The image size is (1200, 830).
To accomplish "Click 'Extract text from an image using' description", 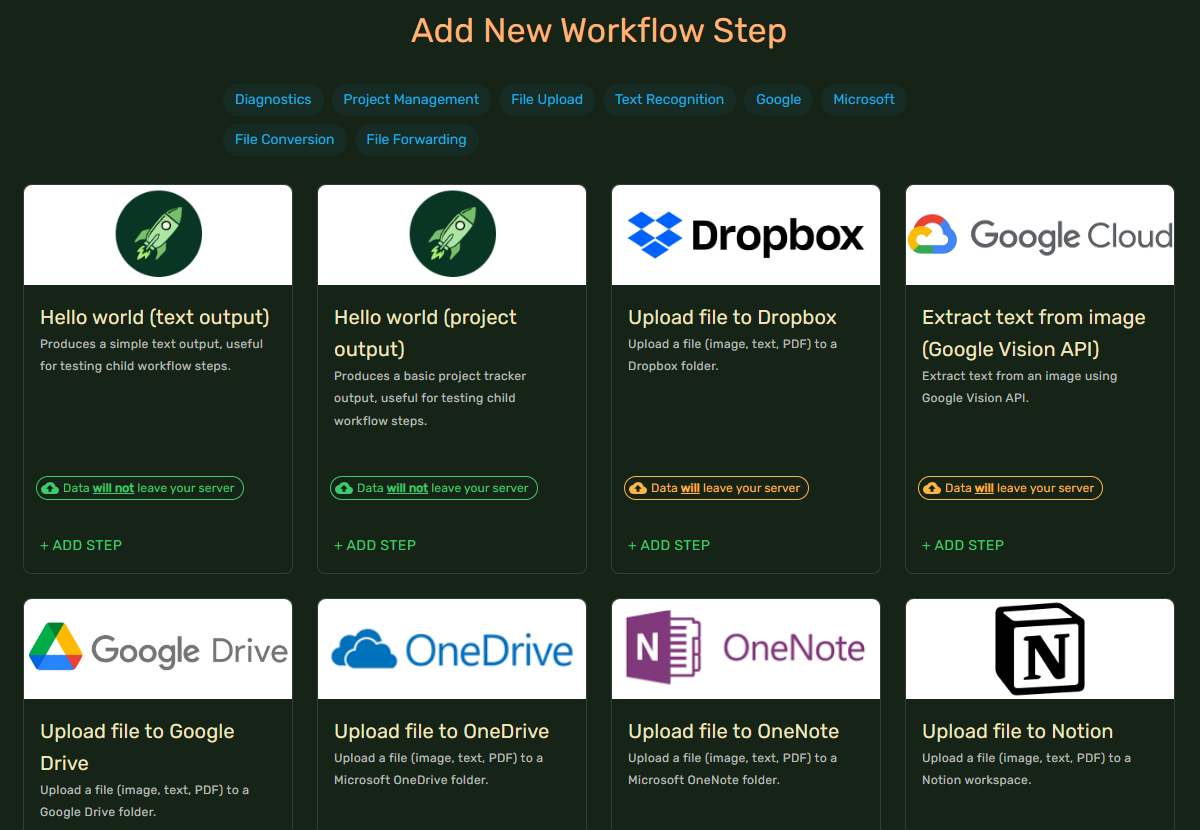I will pyautogui.click(x=1020, y=387).
